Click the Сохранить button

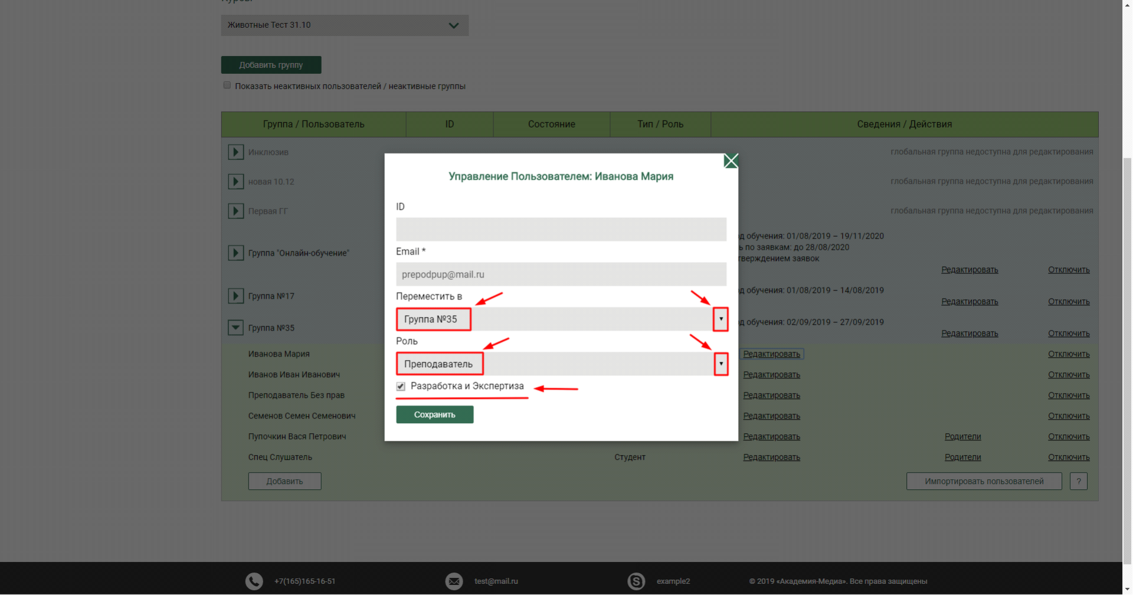pyautogui.click(x=434, y=414)
